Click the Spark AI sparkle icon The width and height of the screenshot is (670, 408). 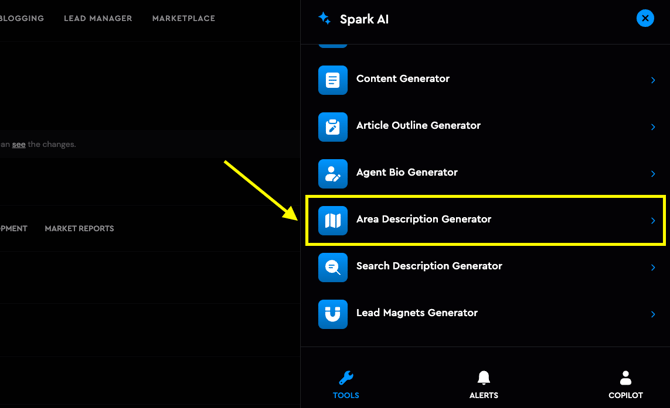click(x=324, y=18)
